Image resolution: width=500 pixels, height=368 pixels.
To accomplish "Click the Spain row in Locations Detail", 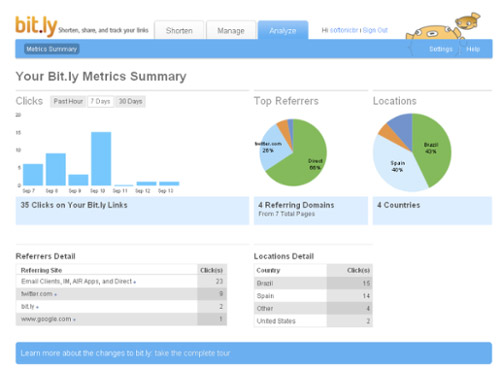I will click(313, 296).
